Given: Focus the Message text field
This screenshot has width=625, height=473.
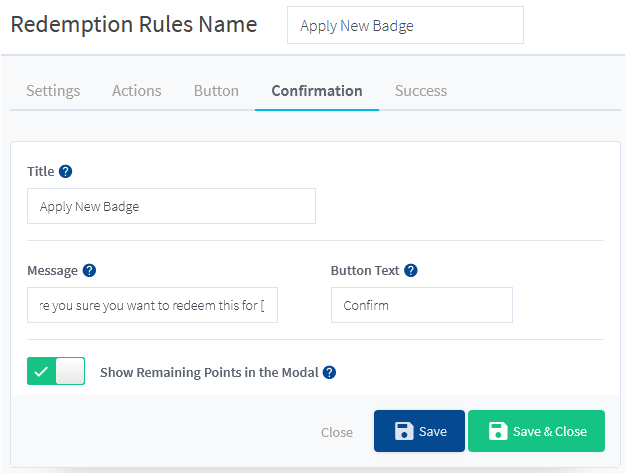Looking at the screenshot, I should (152, 305).
